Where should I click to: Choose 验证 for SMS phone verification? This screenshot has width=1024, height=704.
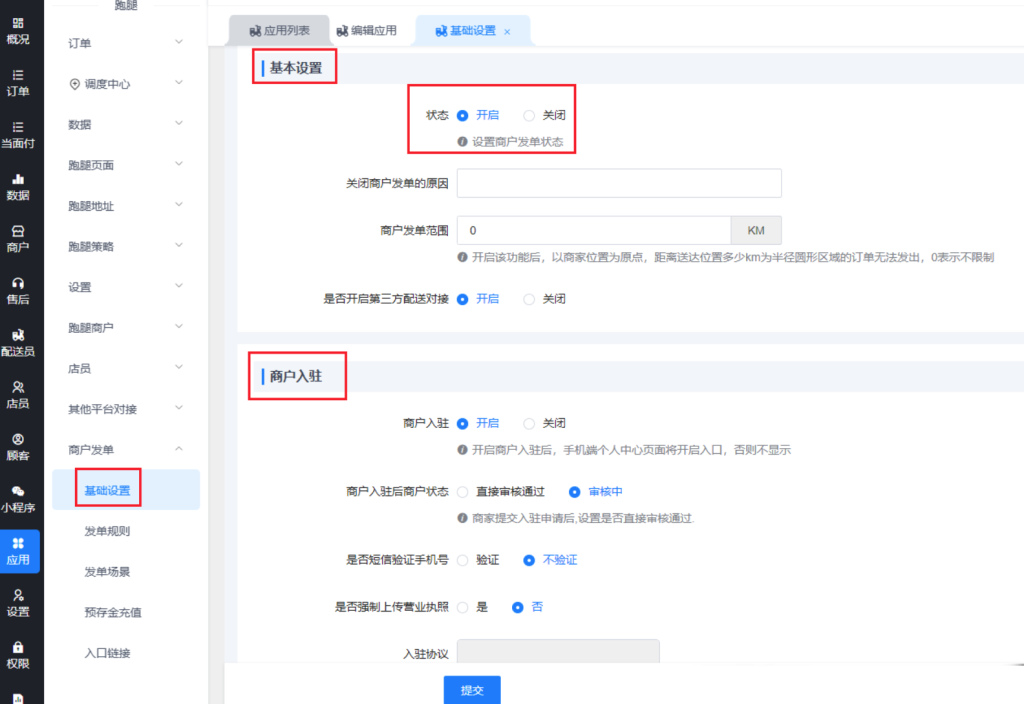[x=463, y=560]
